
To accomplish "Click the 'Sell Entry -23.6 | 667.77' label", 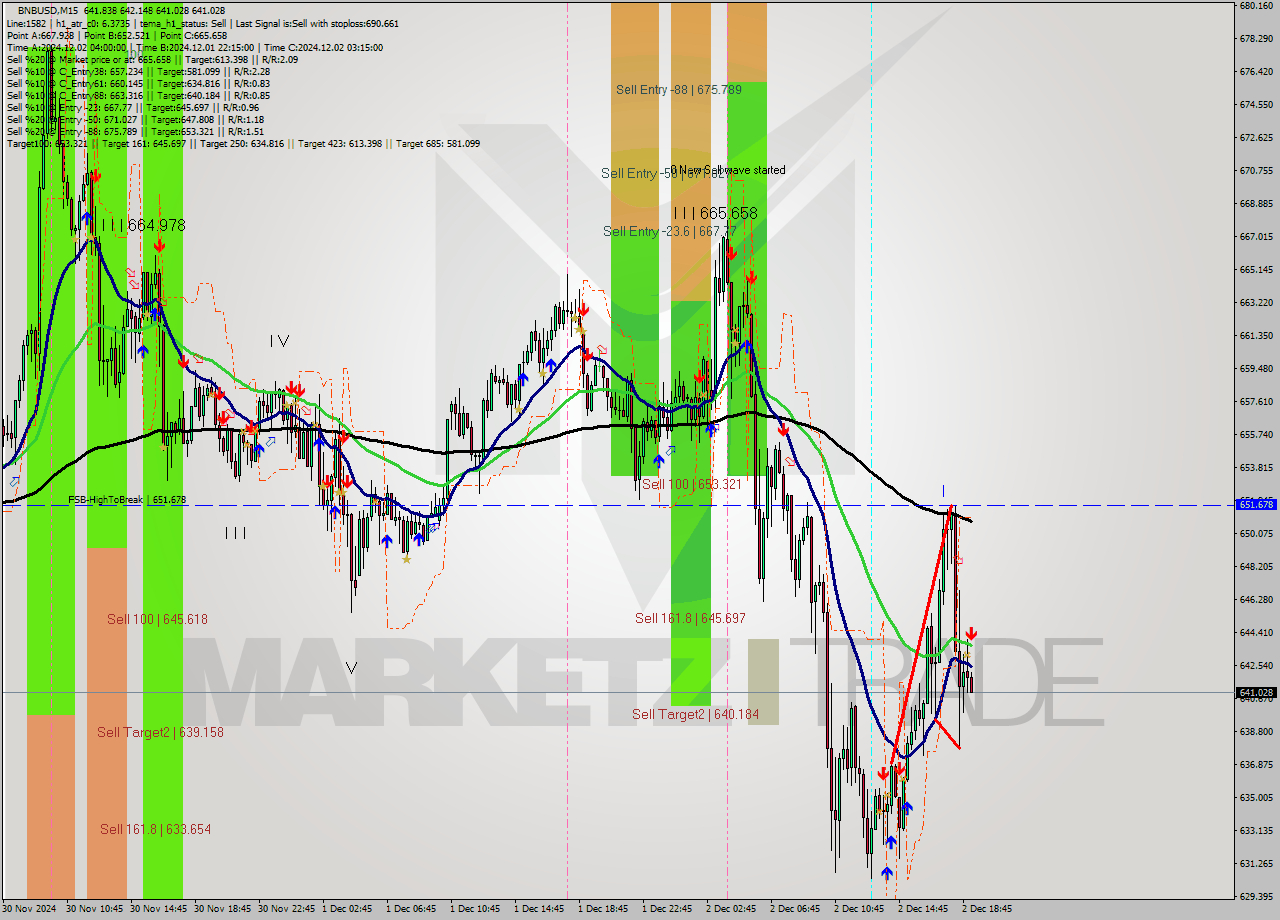I will (669, 232).
